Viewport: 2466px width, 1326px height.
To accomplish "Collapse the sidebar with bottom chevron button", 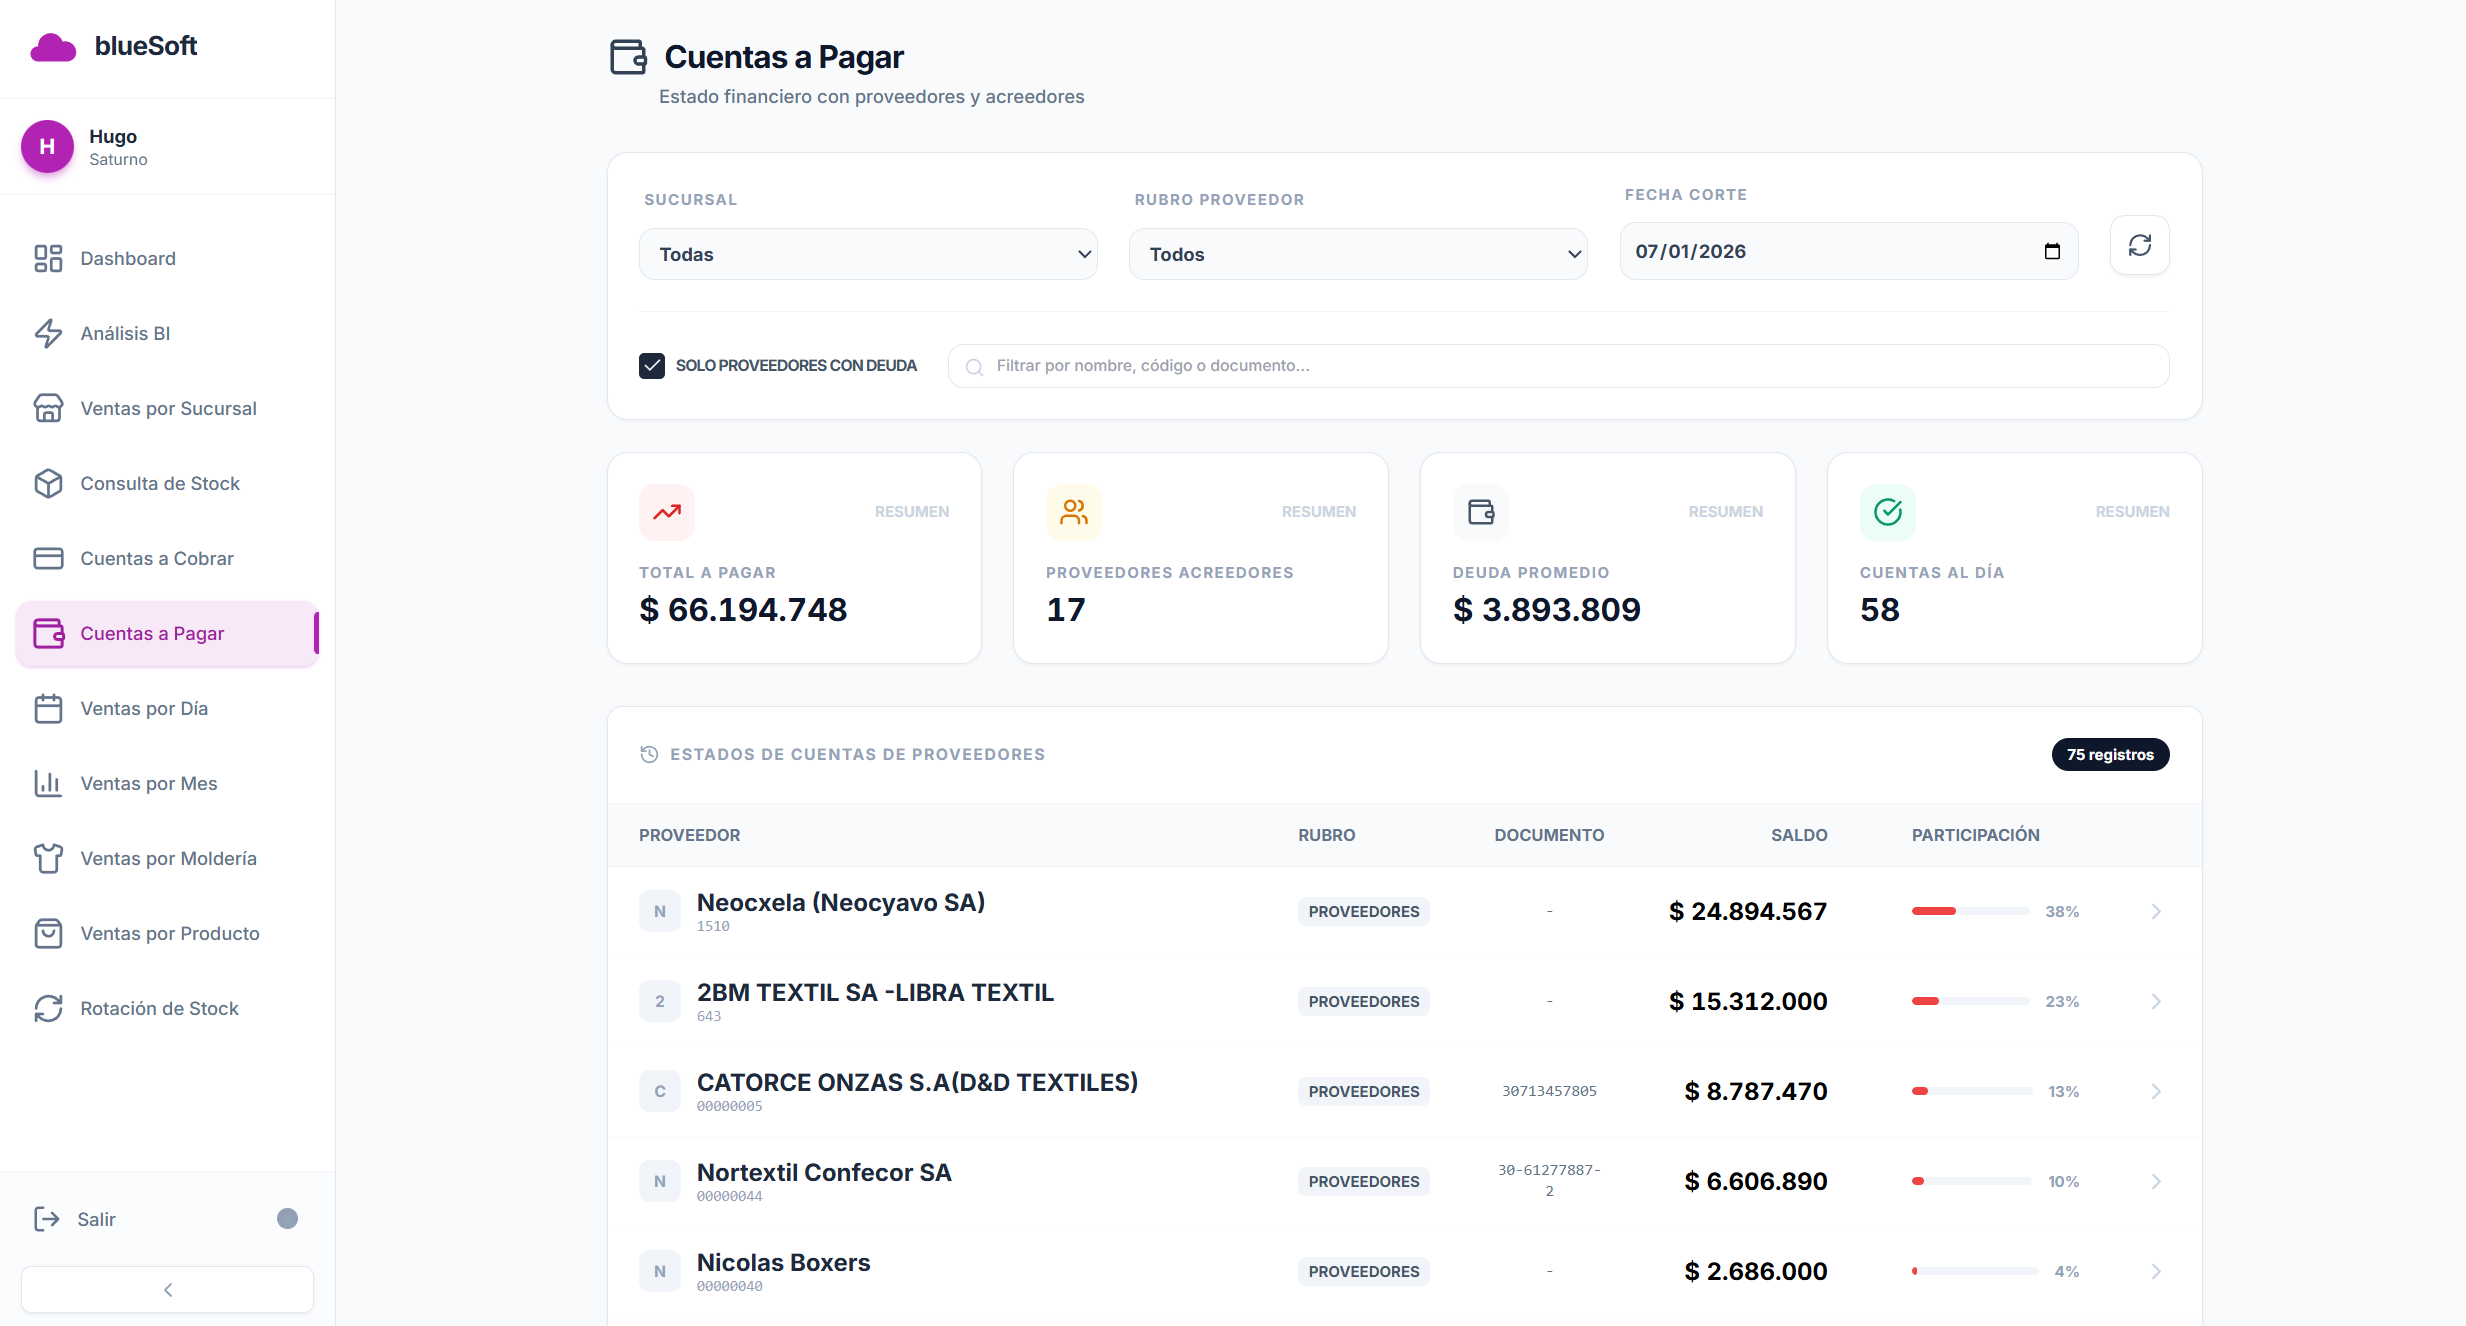I will pos(168,1289).
